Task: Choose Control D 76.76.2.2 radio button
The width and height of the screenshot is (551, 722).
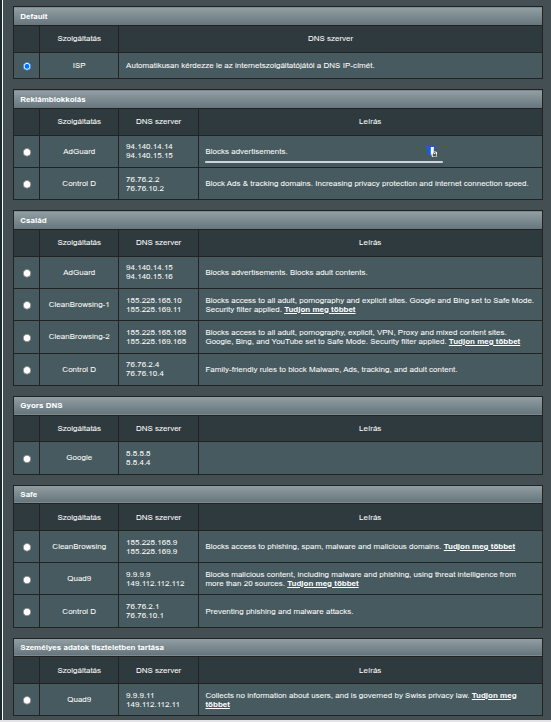Action: [x=27, y=184]
